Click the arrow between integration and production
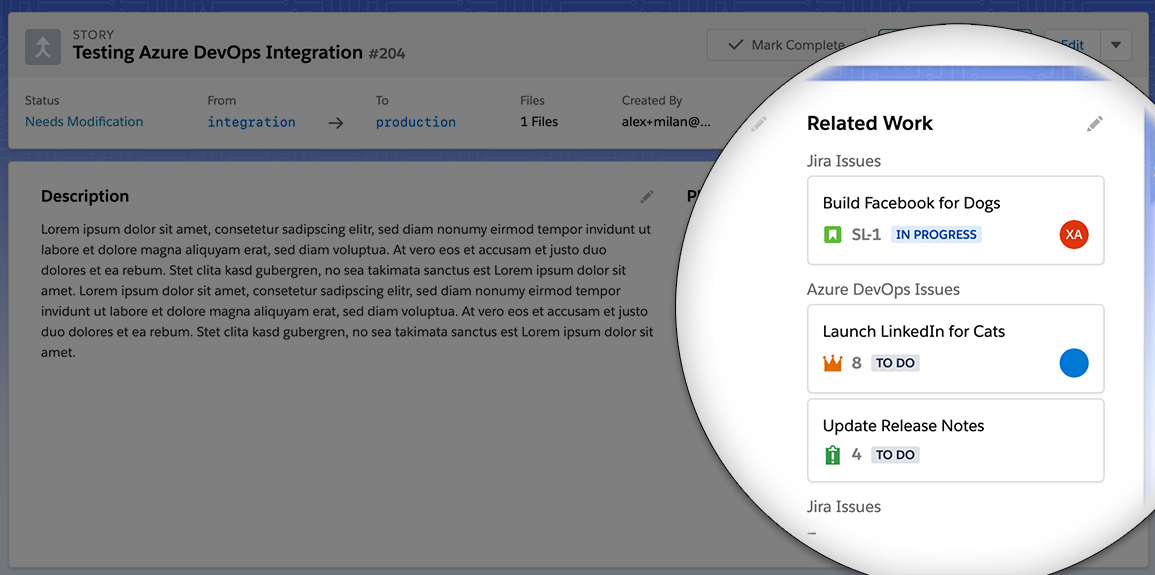 [x=336, y=122]
